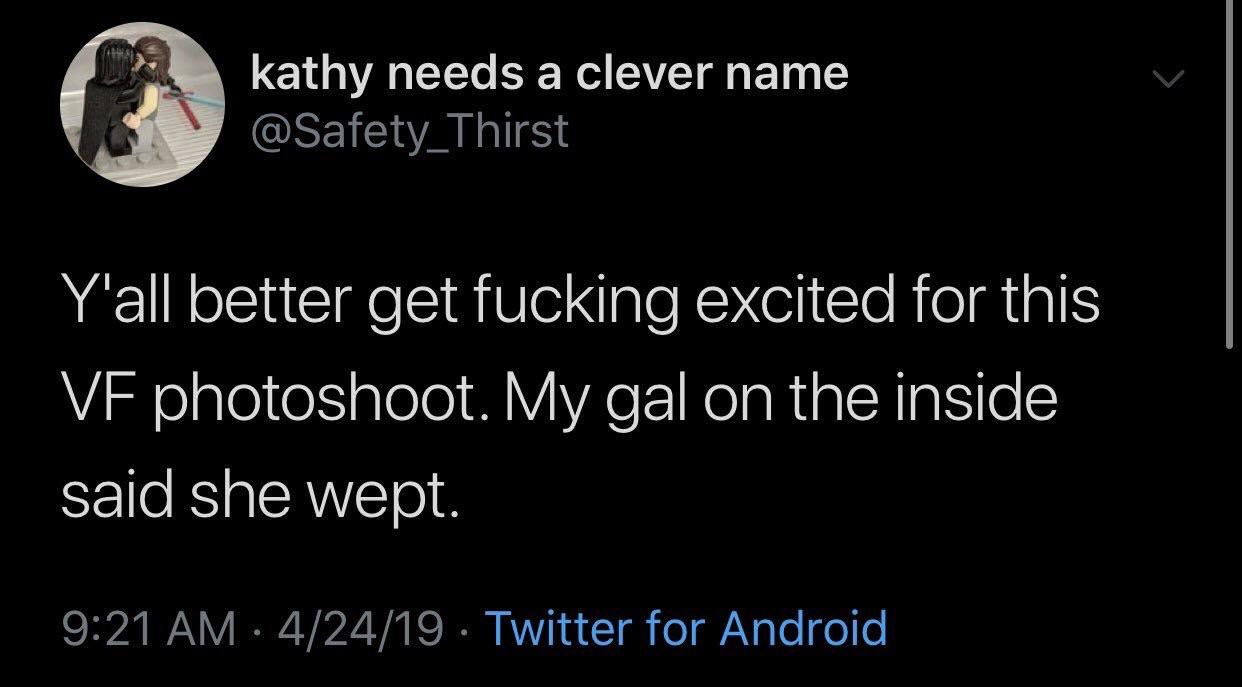Click the 9:21 AM timestamp
Image resolution: width=1242 pixels, height=687 pixels.
click(142, 629)
